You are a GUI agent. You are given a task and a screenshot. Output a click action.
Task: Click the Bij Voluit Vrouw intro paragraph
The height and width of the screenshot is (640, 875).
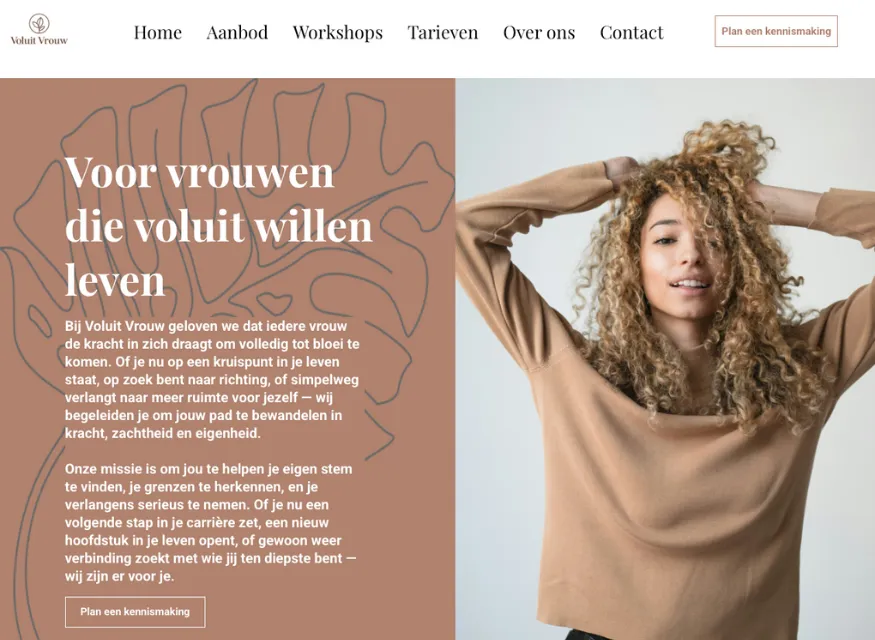click(212, 379)
